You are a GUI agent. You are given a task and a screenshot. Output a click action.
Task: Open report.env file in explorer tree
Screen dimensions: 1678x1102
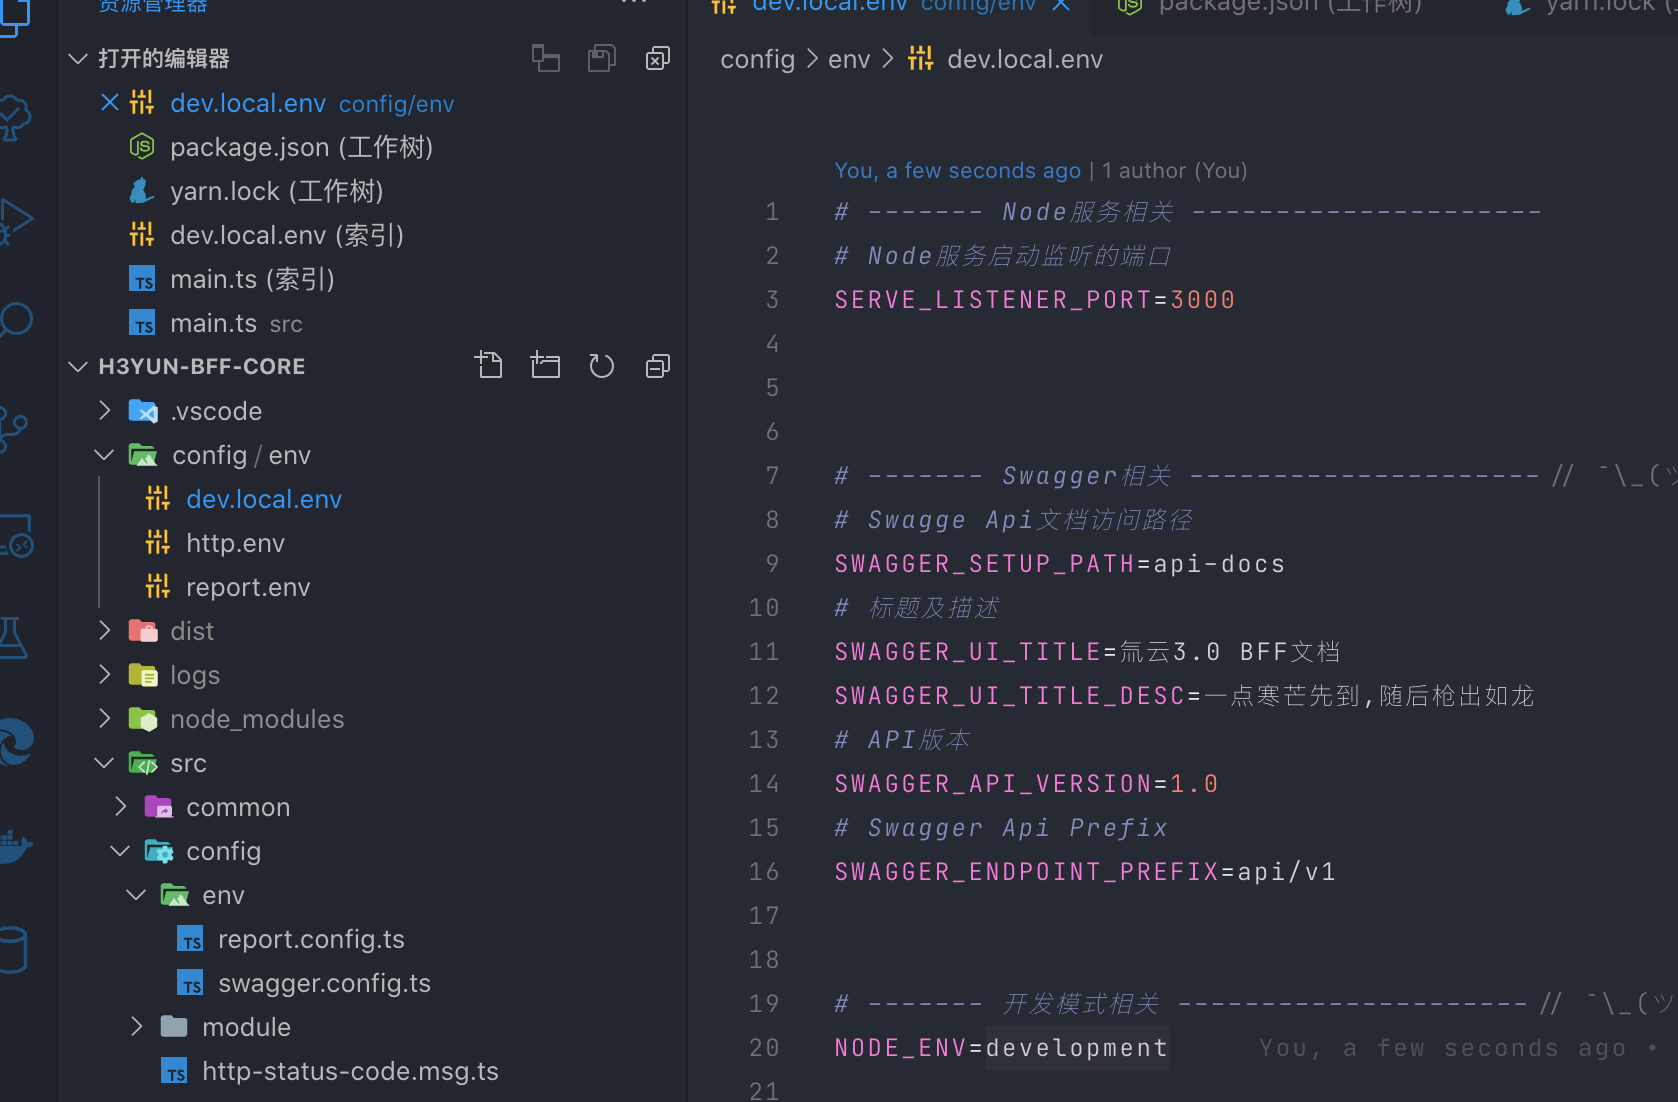(x=248, y=587)
